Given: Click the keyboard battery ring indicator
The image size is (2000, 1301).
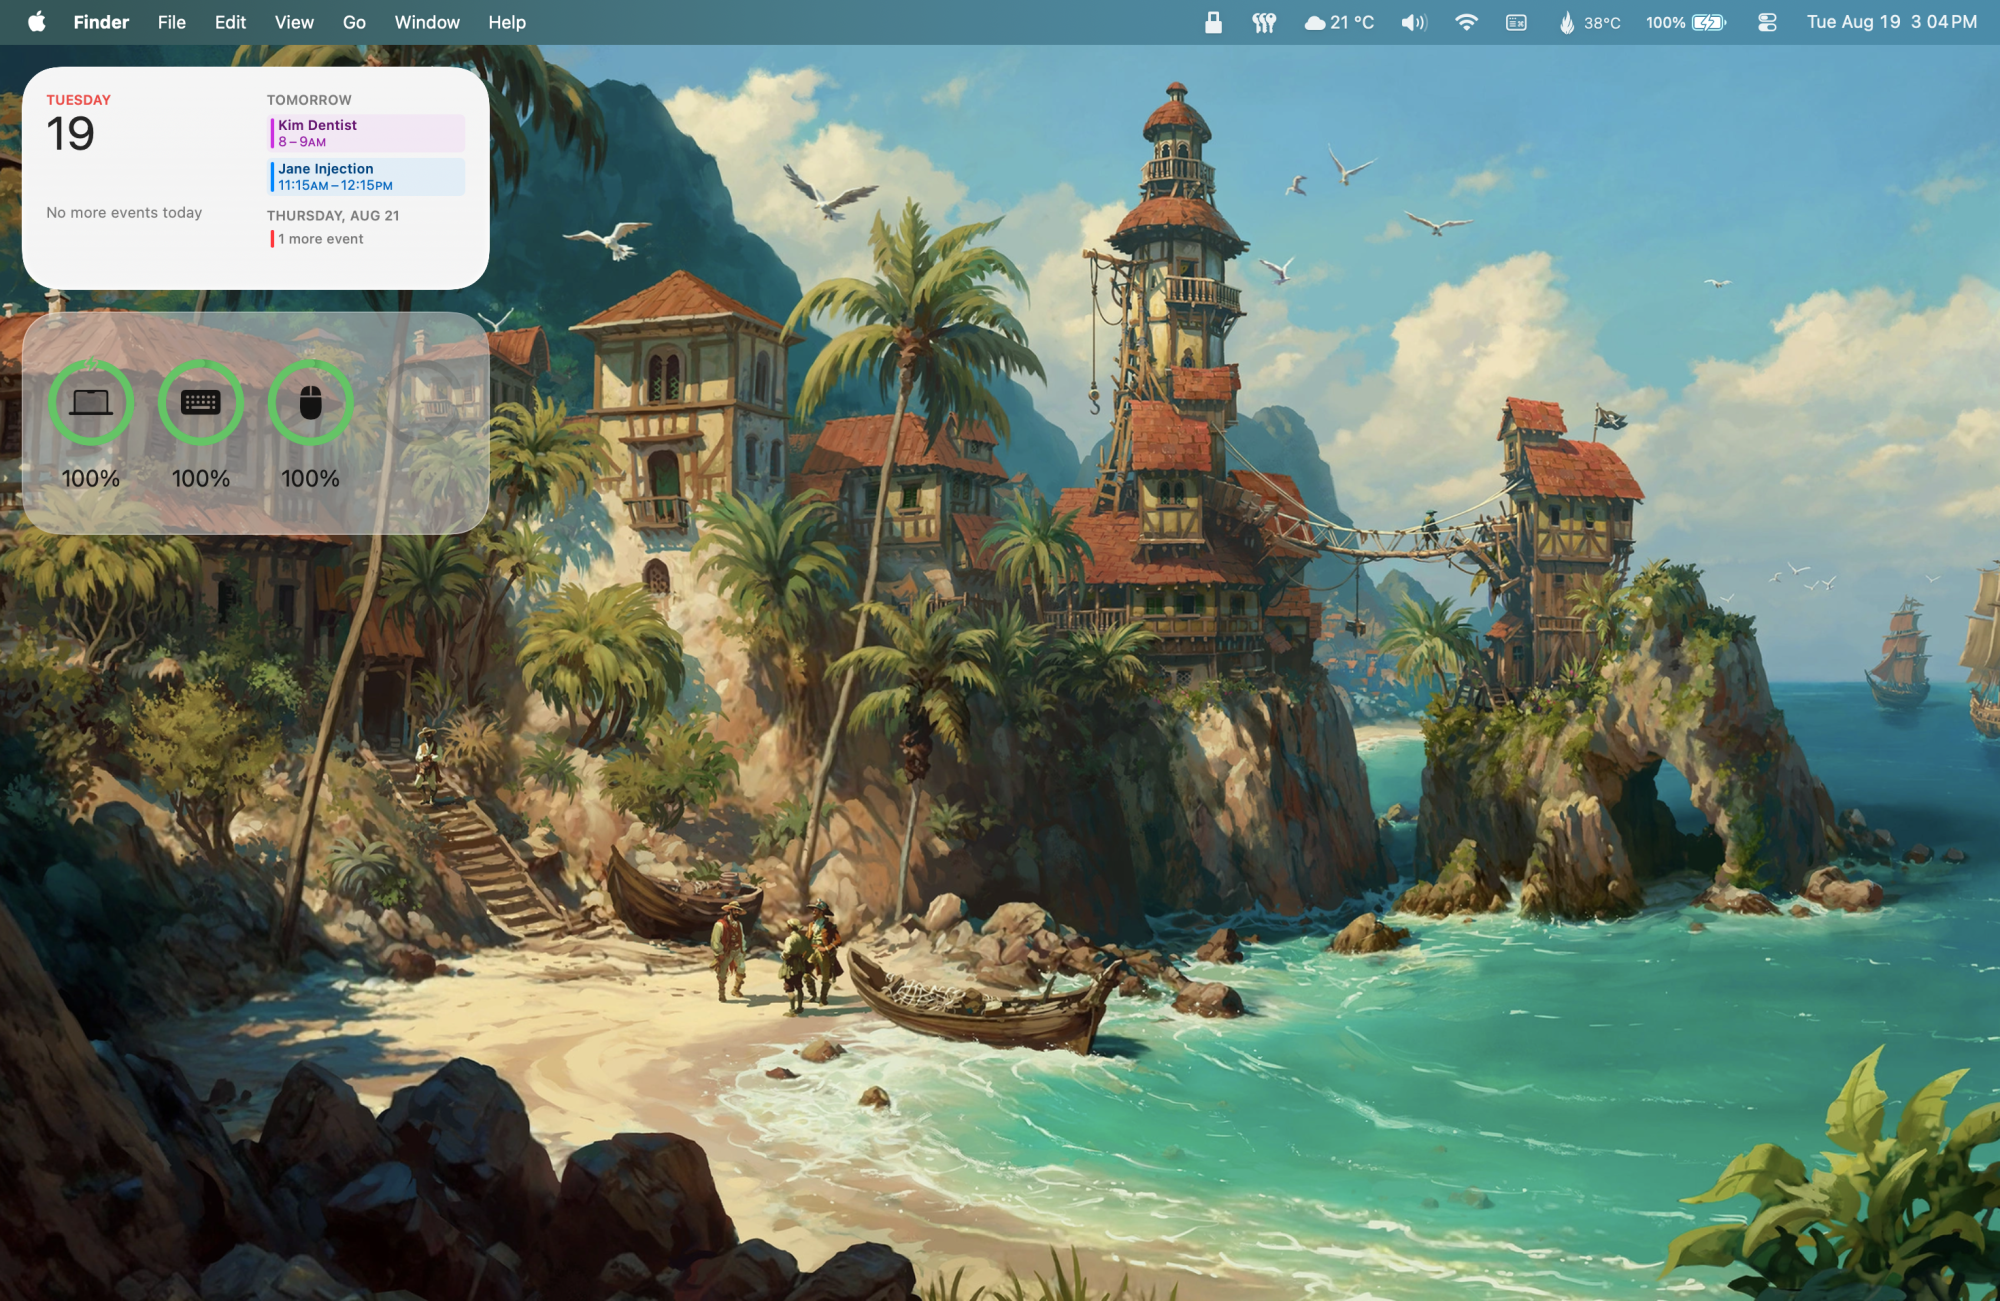Looking at the screenshot, I should pos(201,403).
